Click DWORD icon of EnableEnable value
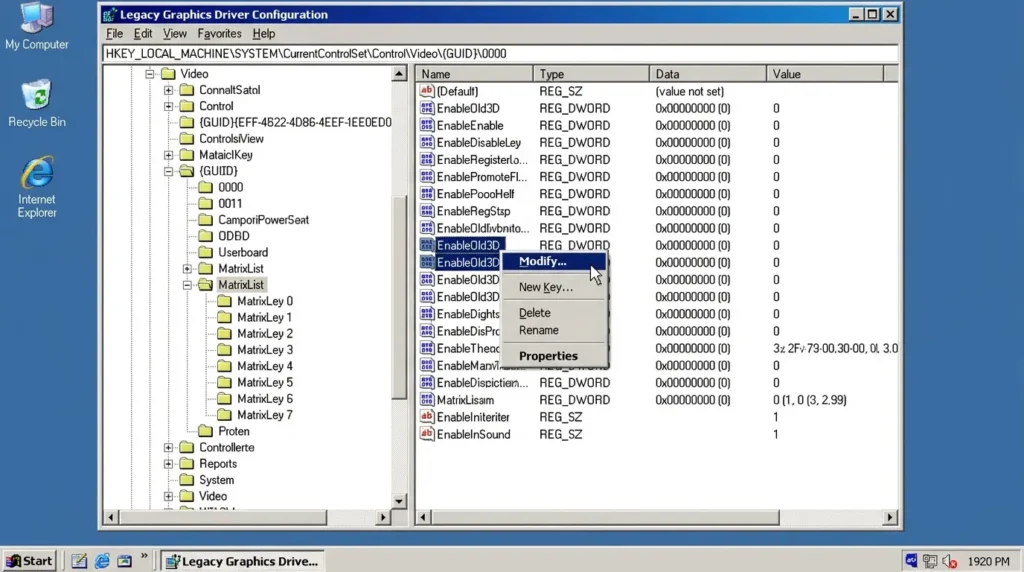Image resolution: width=1024 pixels, height=572 pixels. (x=427, y=125)
